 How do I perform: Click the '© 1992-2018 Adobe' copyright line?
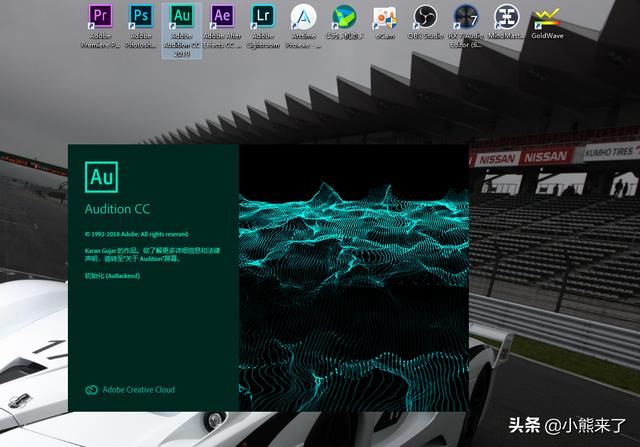137,234
